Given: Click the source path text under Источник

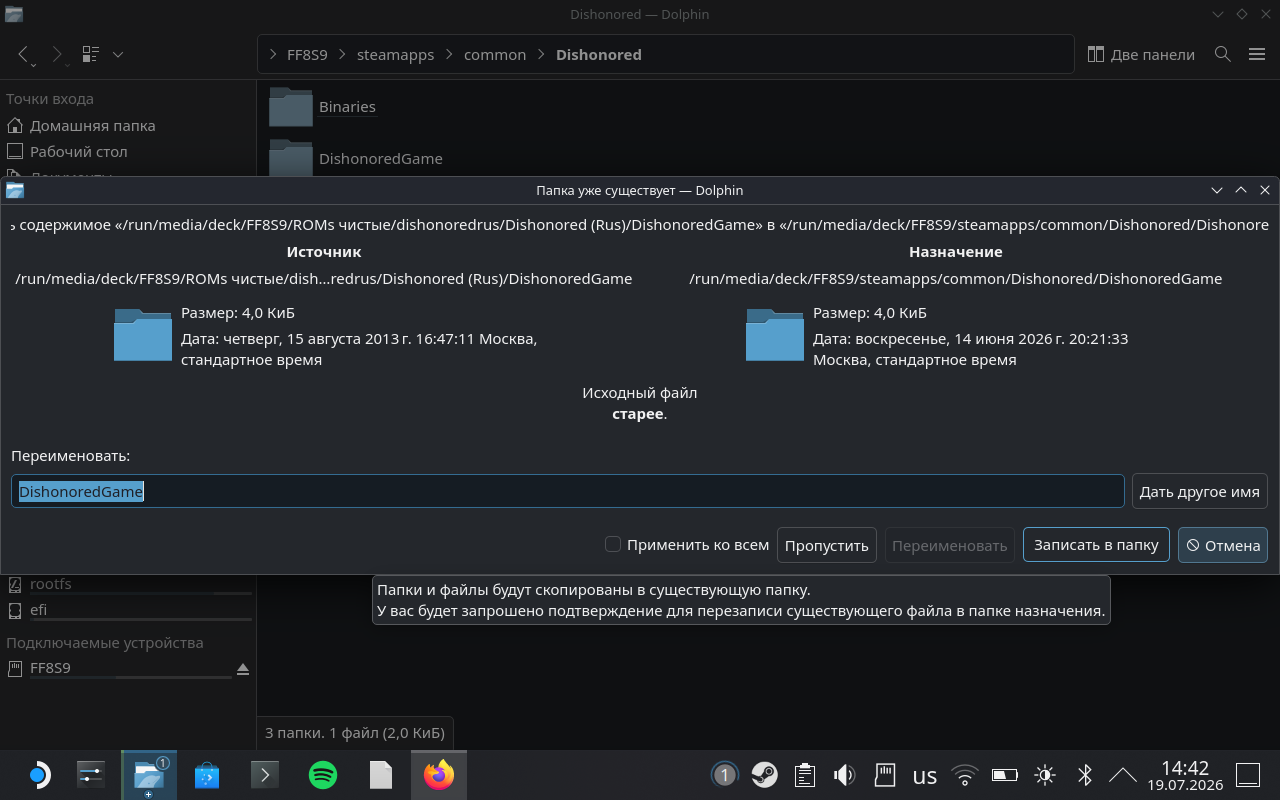Looking at the screenshot, I should 324,279.
